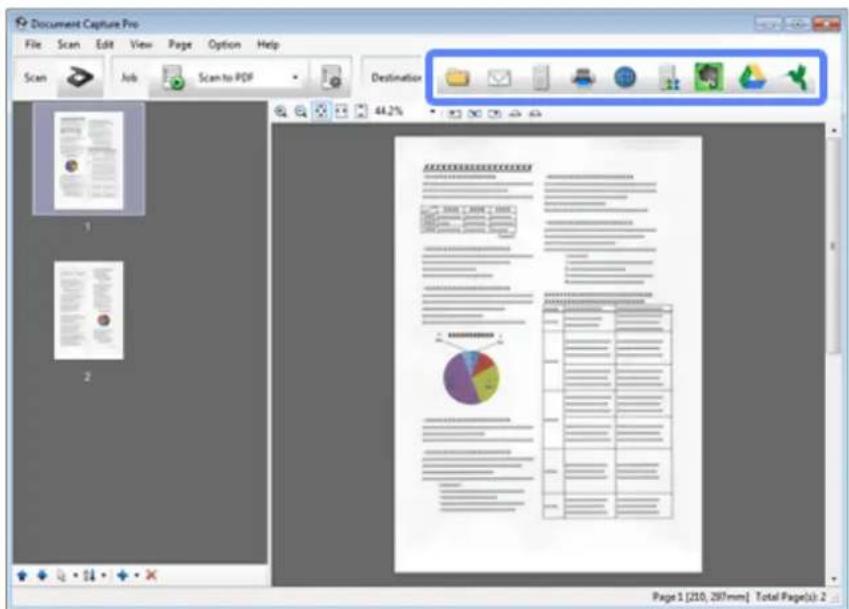Click the "Scan" toolbar label beside scanner icon
This screenshot has width=849, height=609.
[35, 78]
